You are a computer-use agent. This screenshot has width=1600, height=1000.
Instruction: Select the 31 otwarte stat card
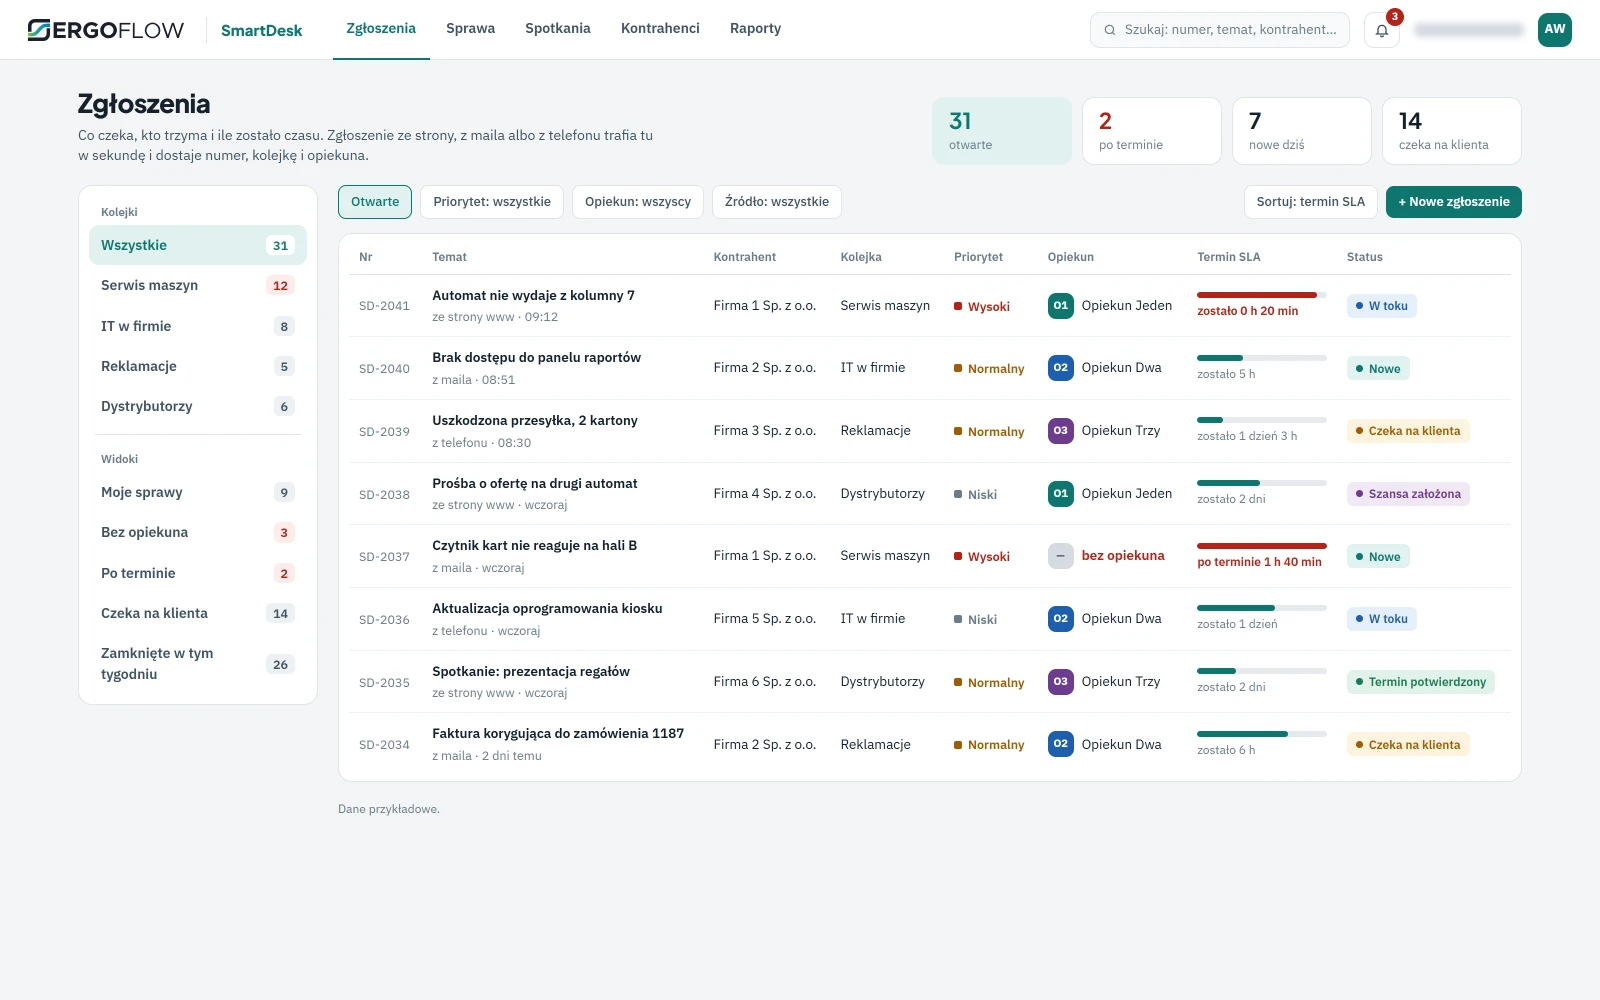pos(1002,131)
